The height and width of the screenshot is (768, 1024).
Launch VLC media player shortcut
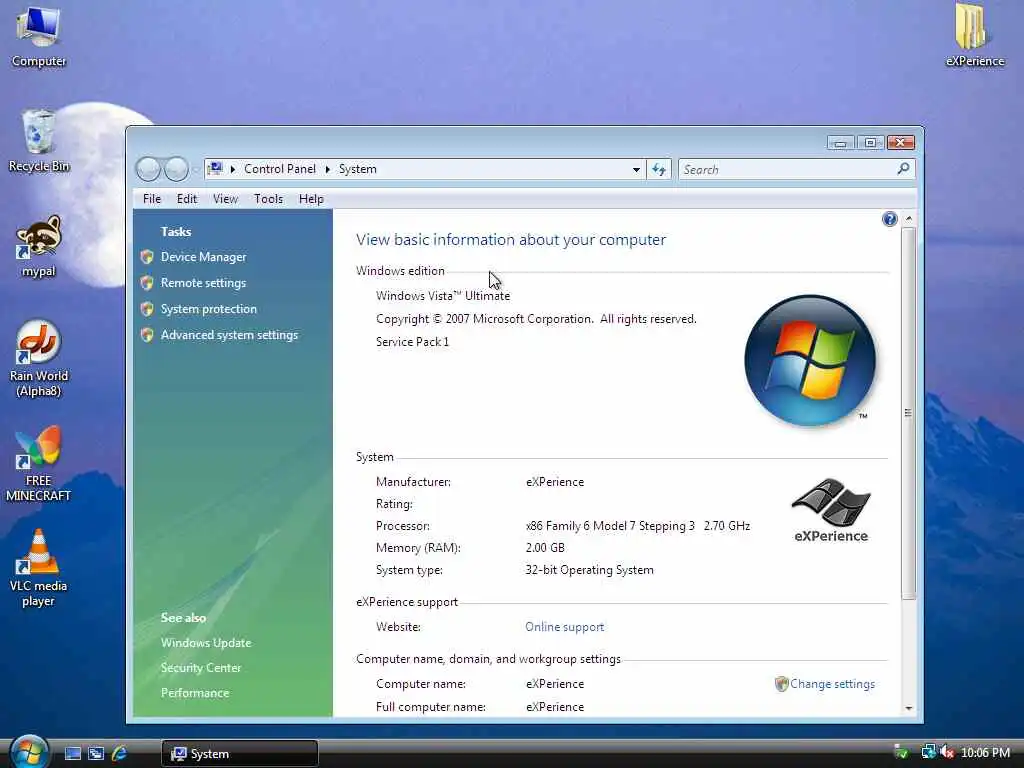[39, 568]
